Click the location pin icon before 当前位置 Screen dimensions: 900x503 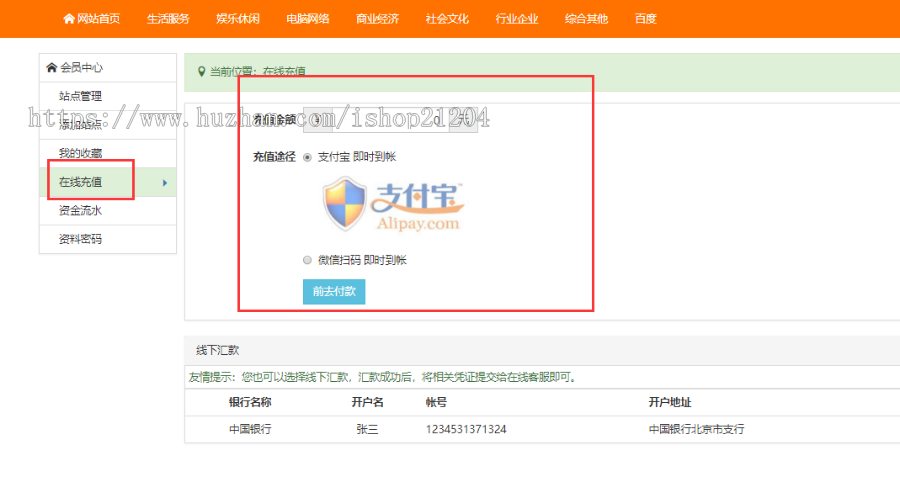point(201,71)
